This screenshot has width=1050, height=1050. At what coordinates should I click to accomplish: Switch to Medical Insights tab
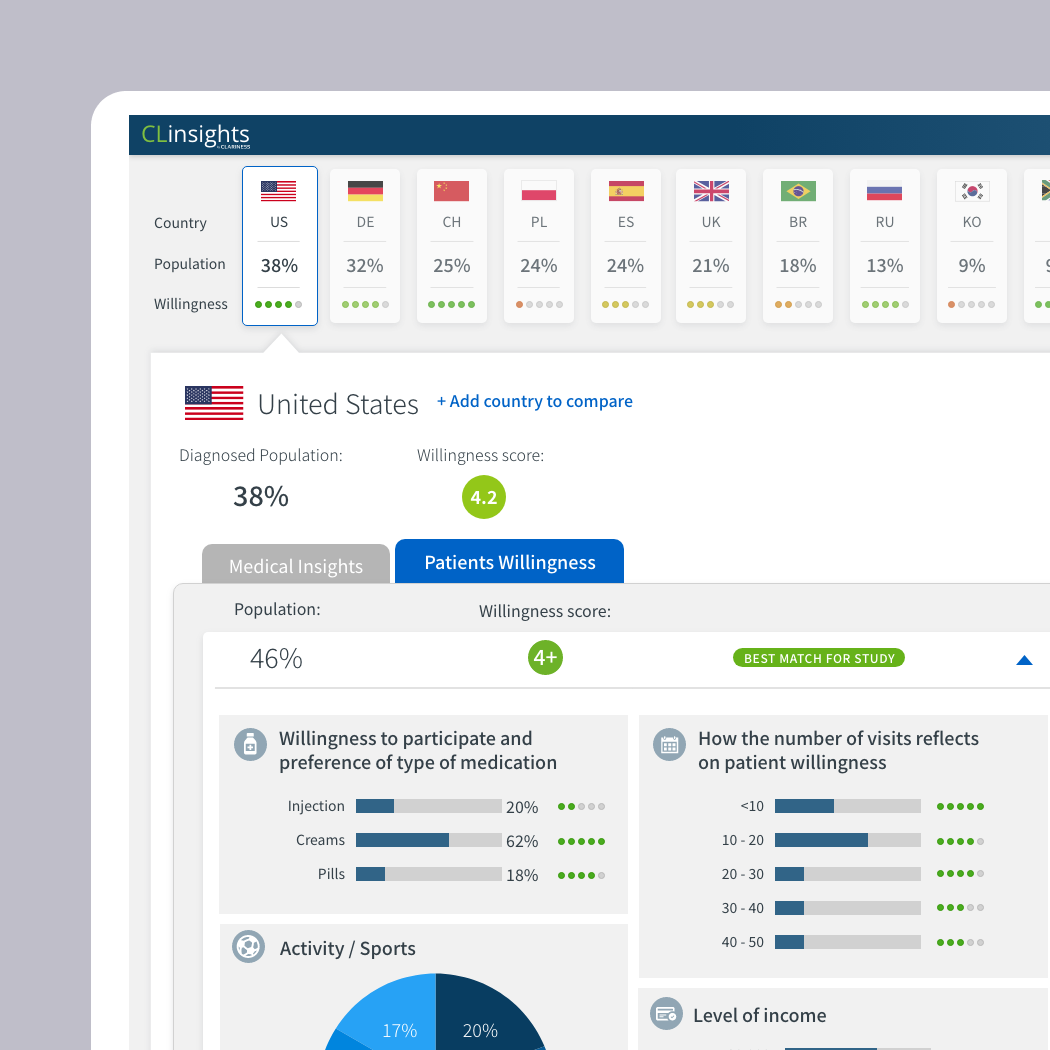[x=296, y=565]
